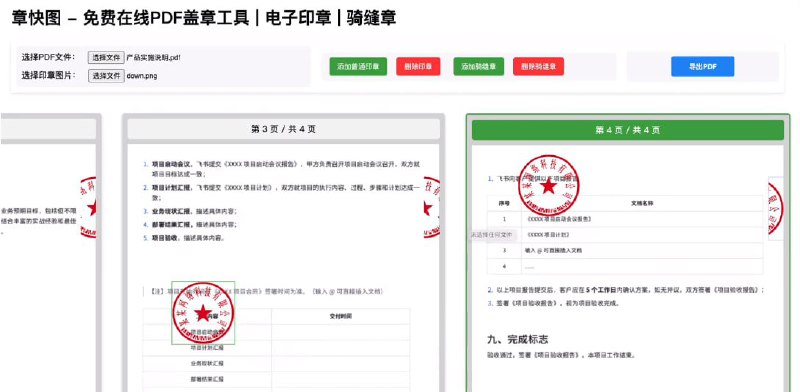
Task: Click the red 删除印章 button
Action: 418,66
